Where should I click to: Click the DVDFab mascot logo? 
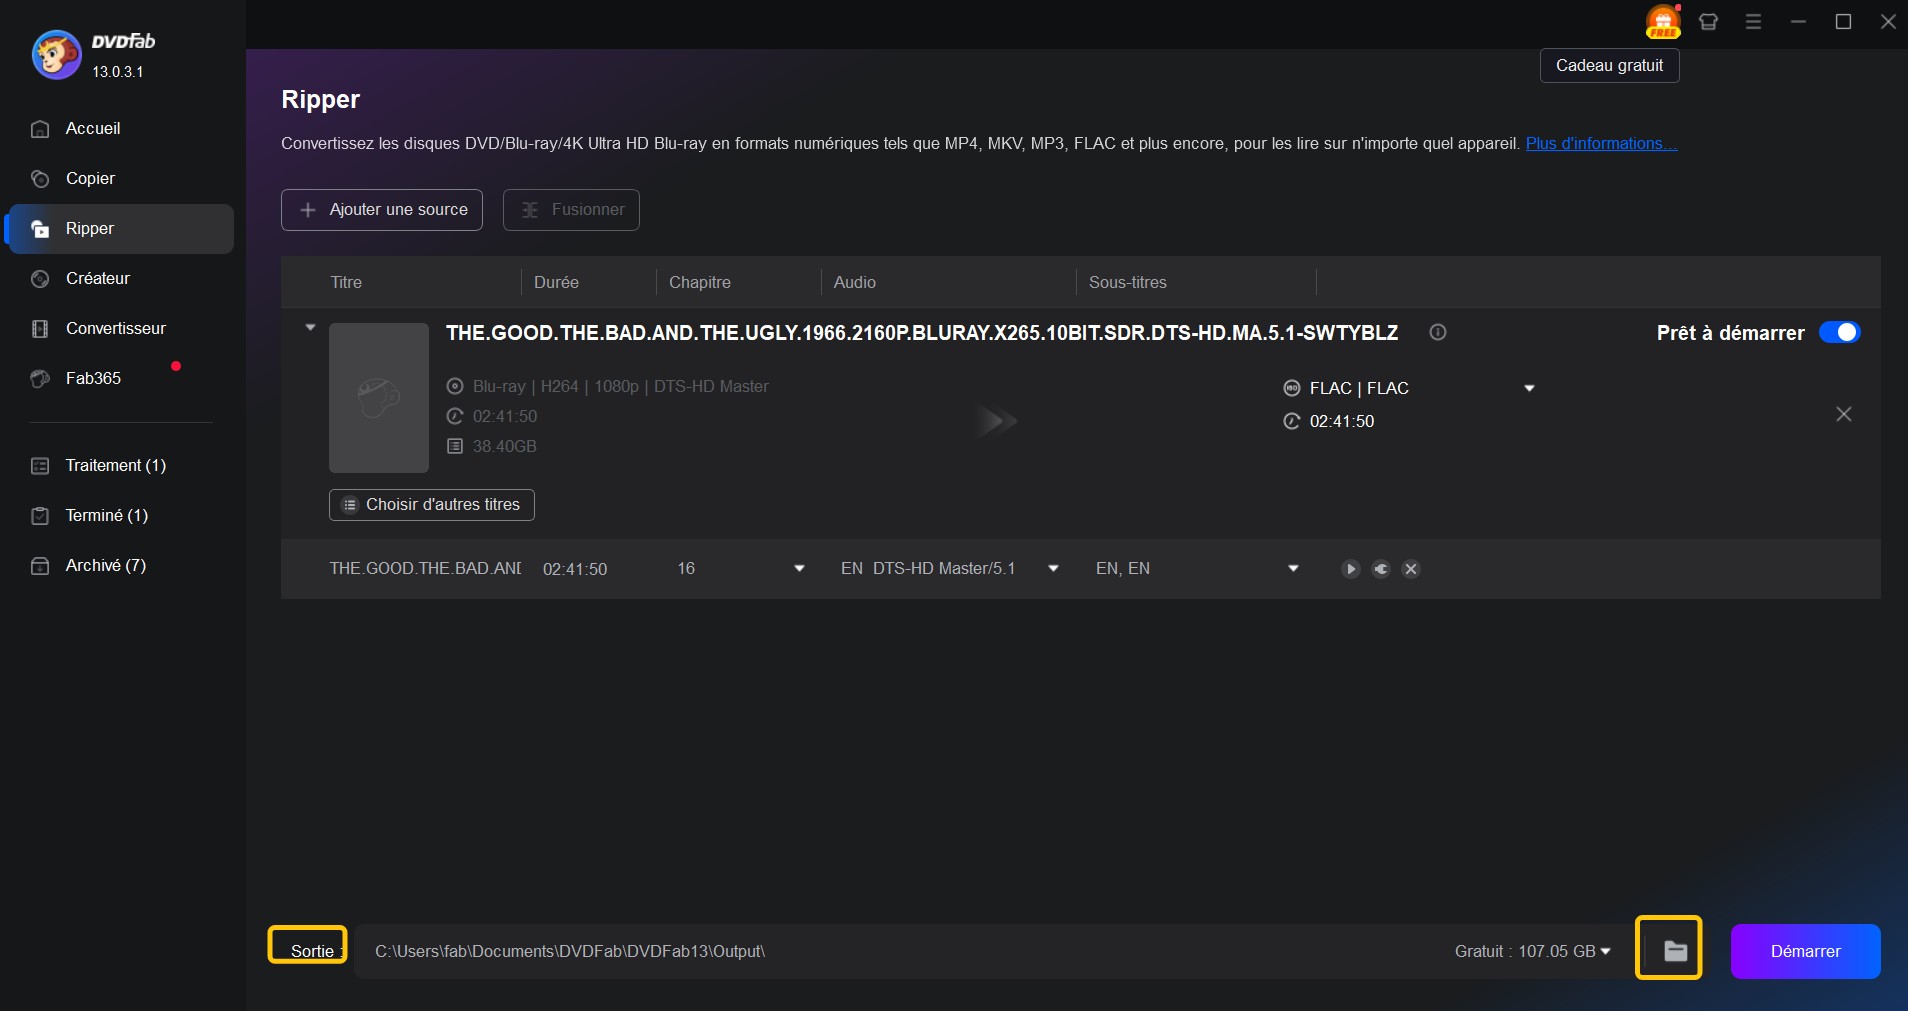pyautogui.click(x=56, y=55)
